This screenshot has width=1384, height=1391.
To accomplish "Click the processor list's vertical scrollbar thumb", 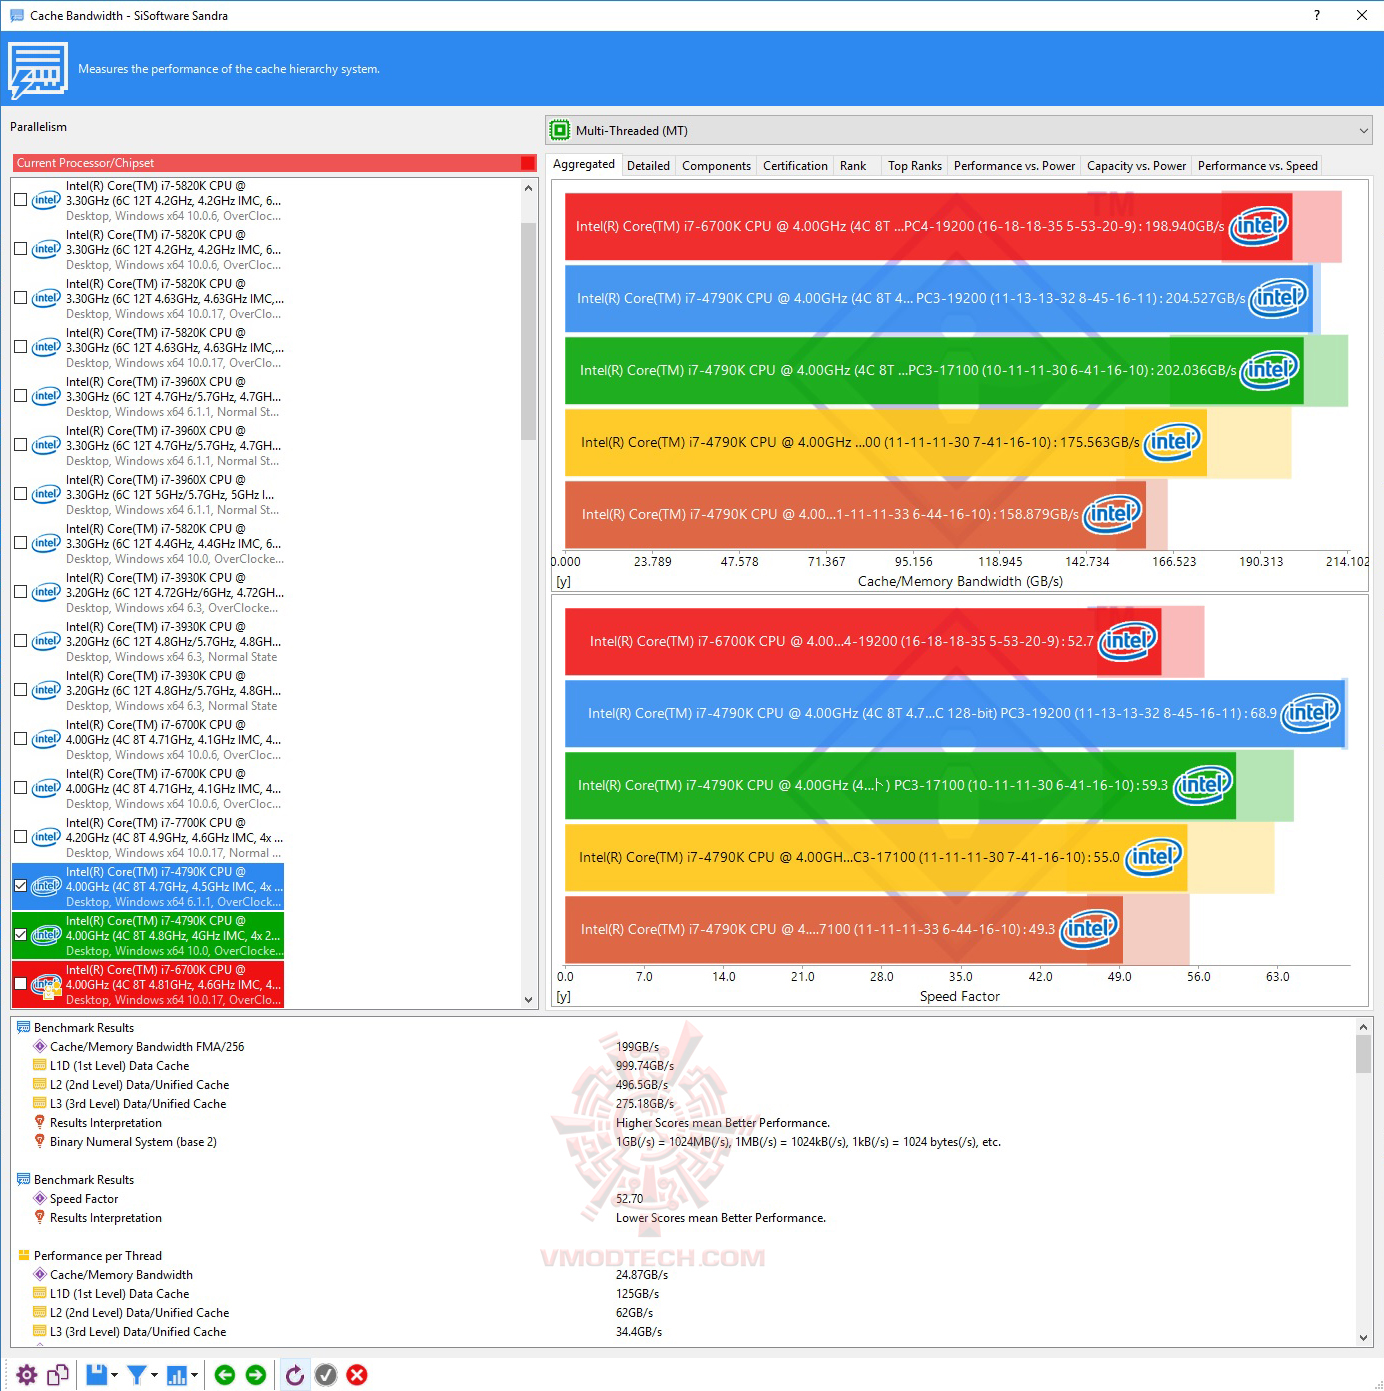I will [x=528, y=330].
